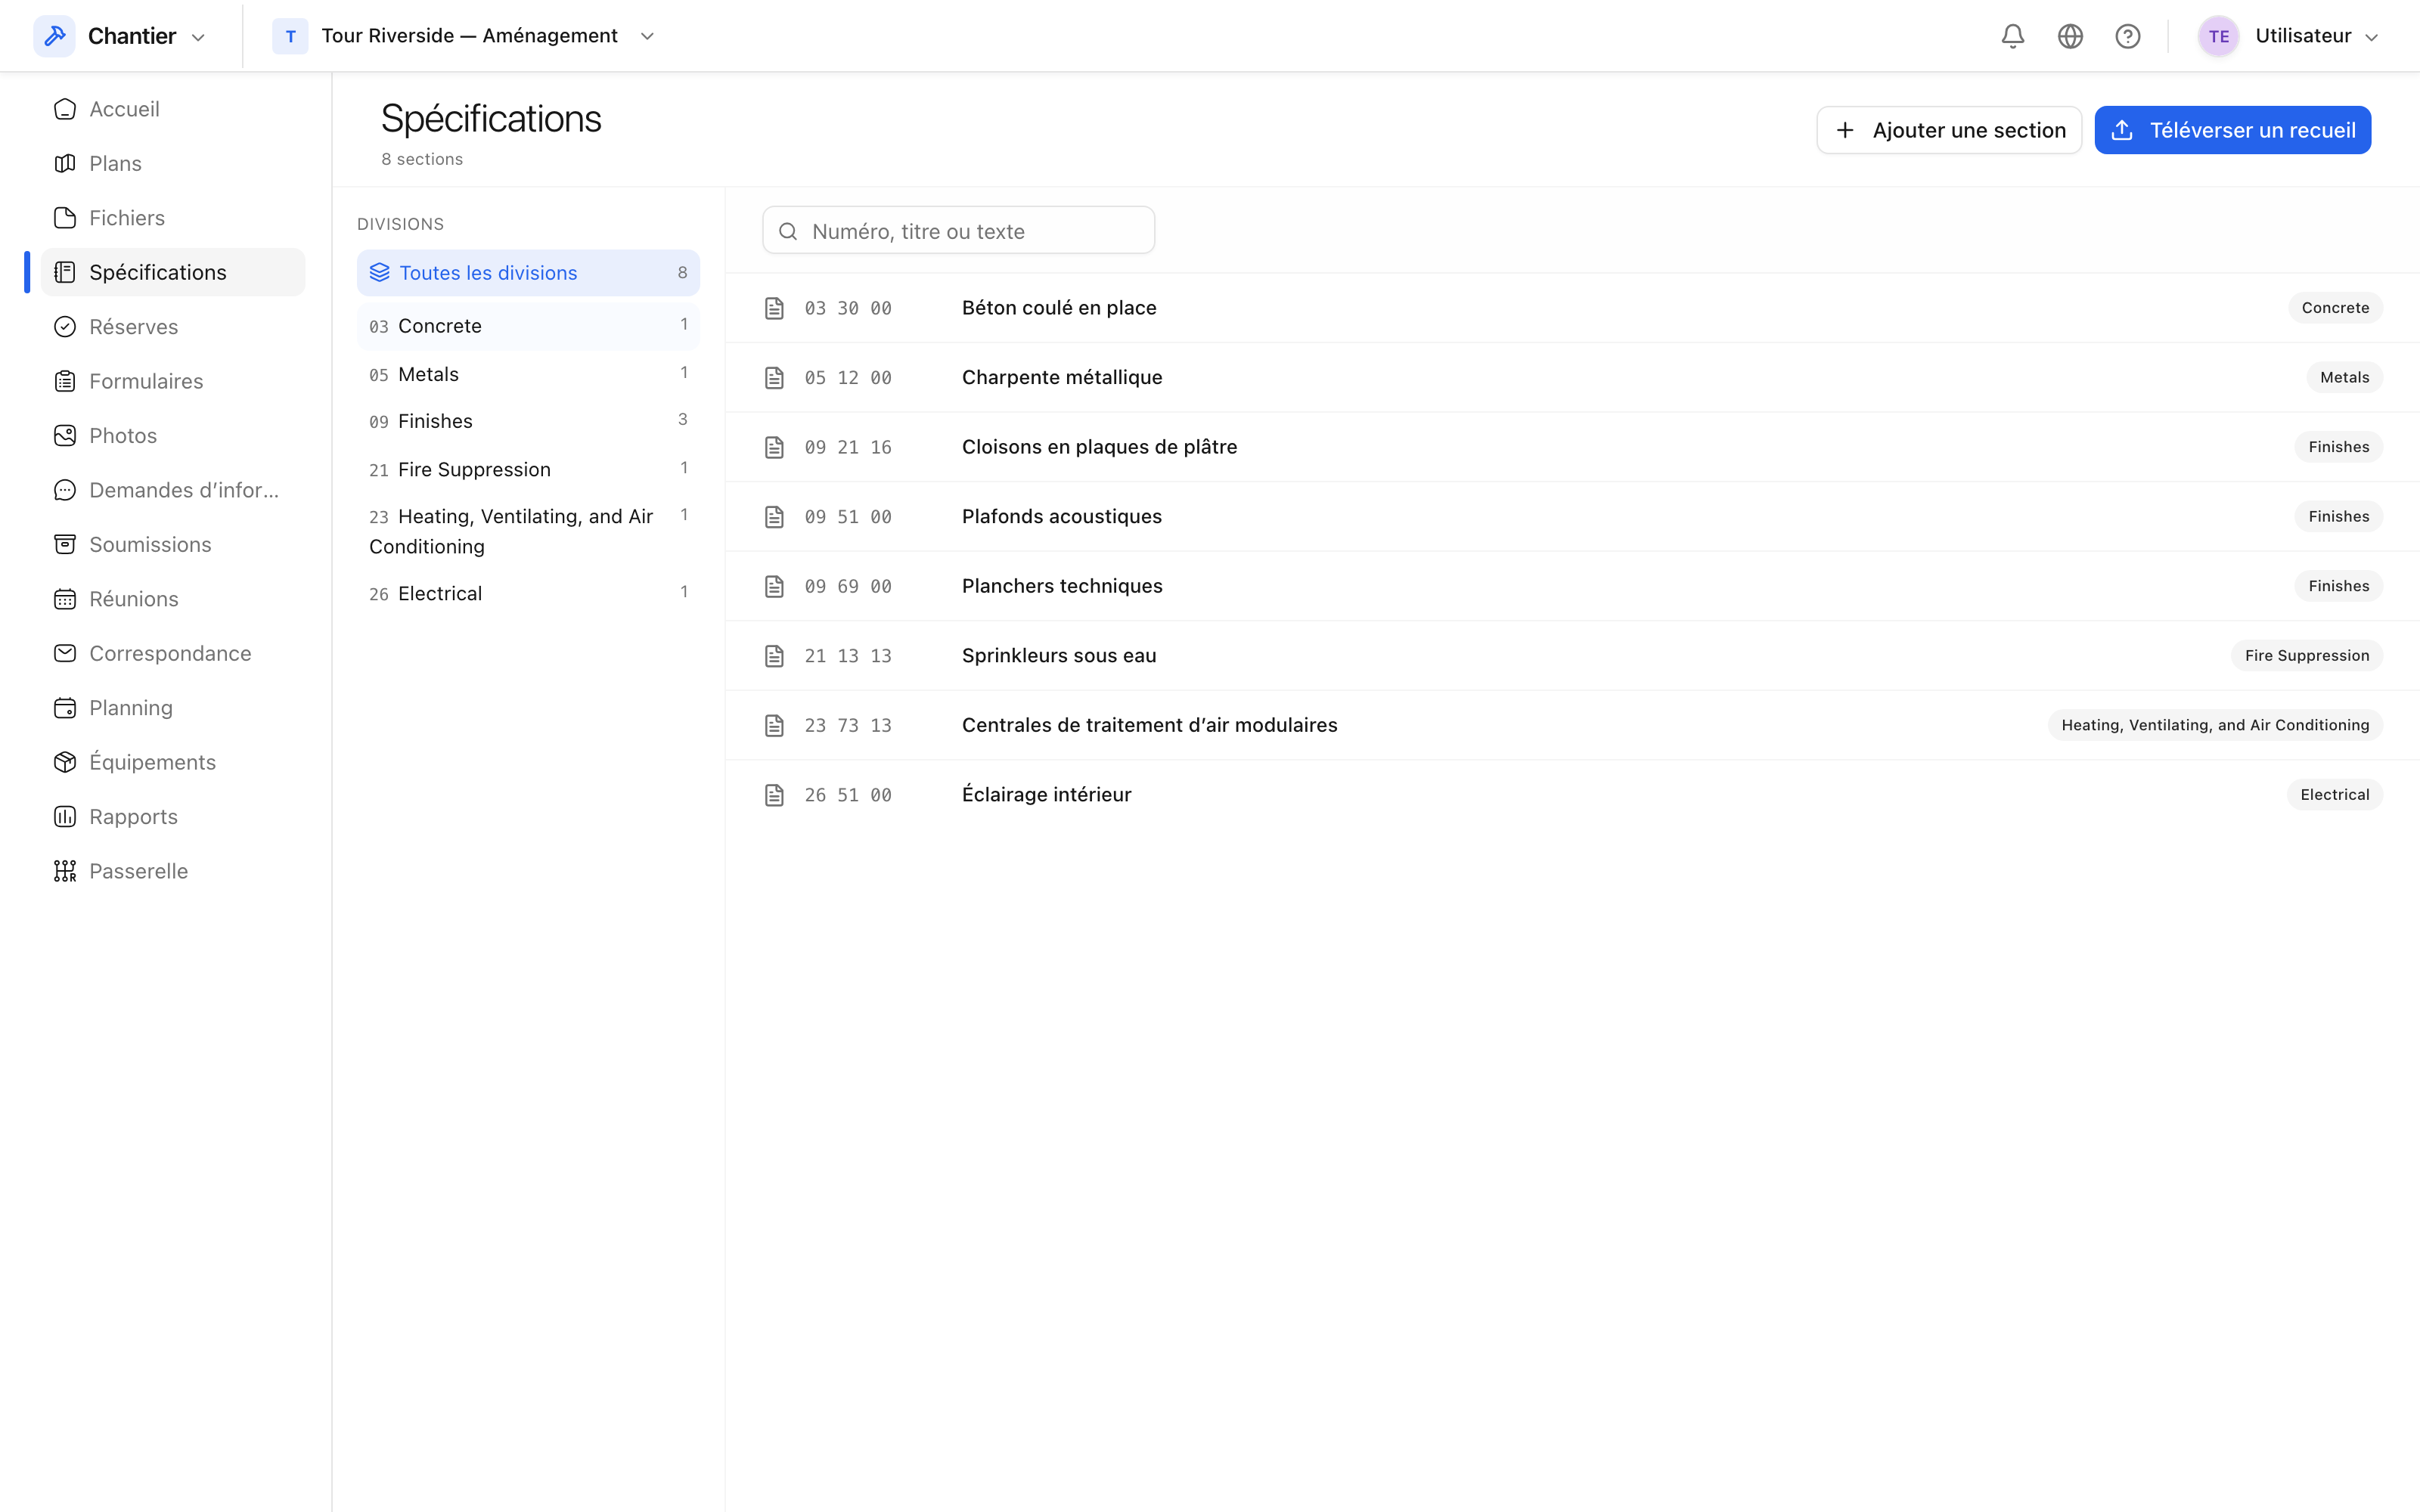2420x1512 pixels.
Task: Open Planning in the sidebar
Action: click(173, 708)
